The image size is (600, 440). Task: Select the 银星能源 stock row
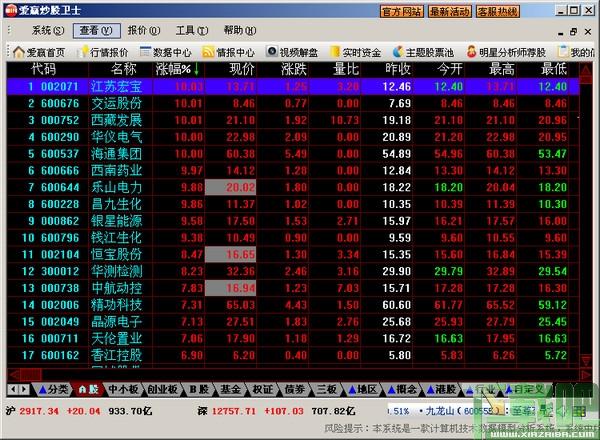click(293, 221)
